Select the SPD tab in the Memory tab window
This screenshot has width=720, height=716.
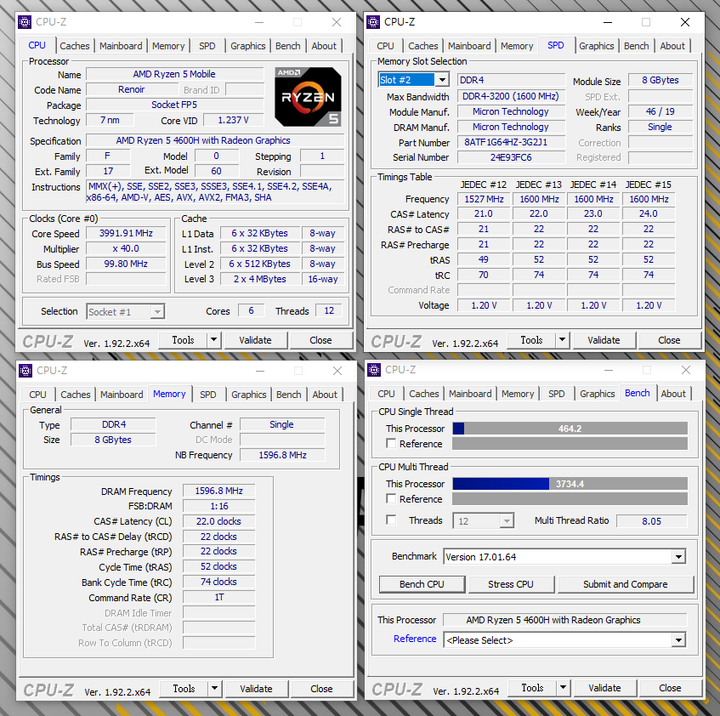(208, 395)
